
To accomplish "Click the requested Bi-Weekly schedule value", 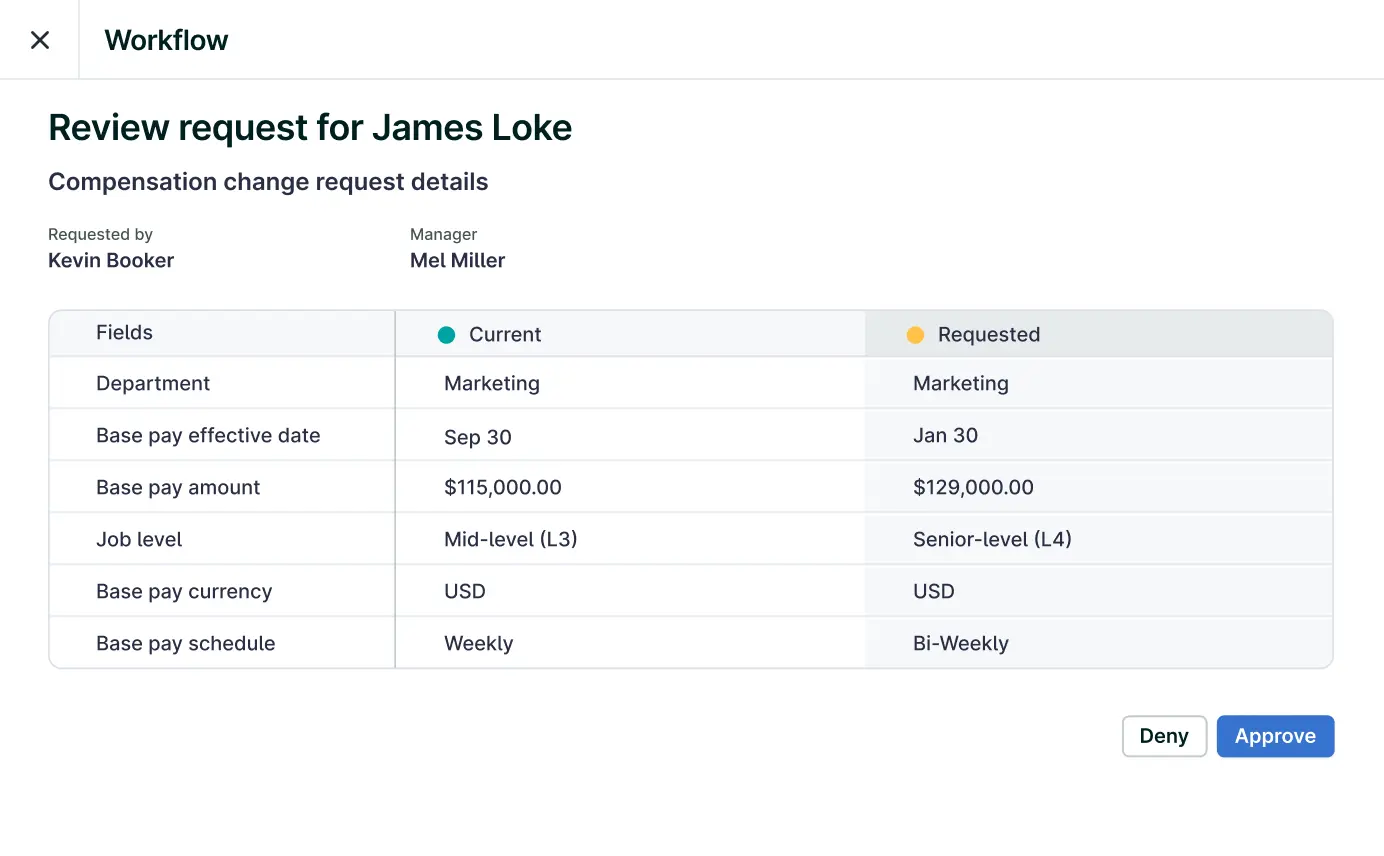I will point(961,643).
